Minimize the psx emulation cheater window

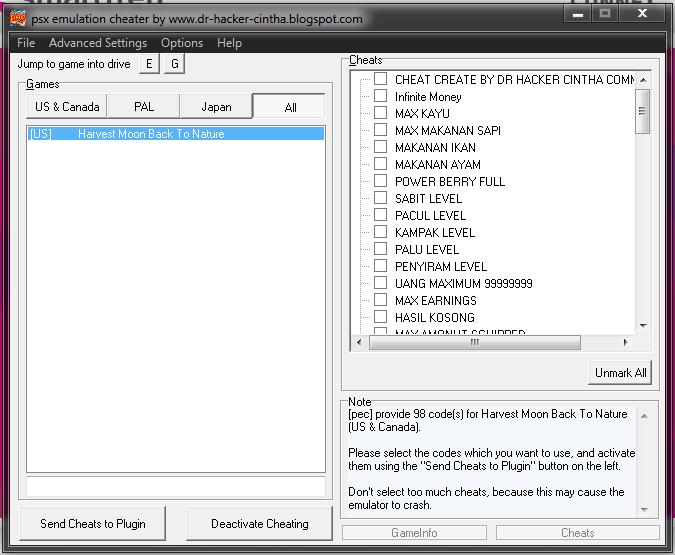(x=578, y=14)
